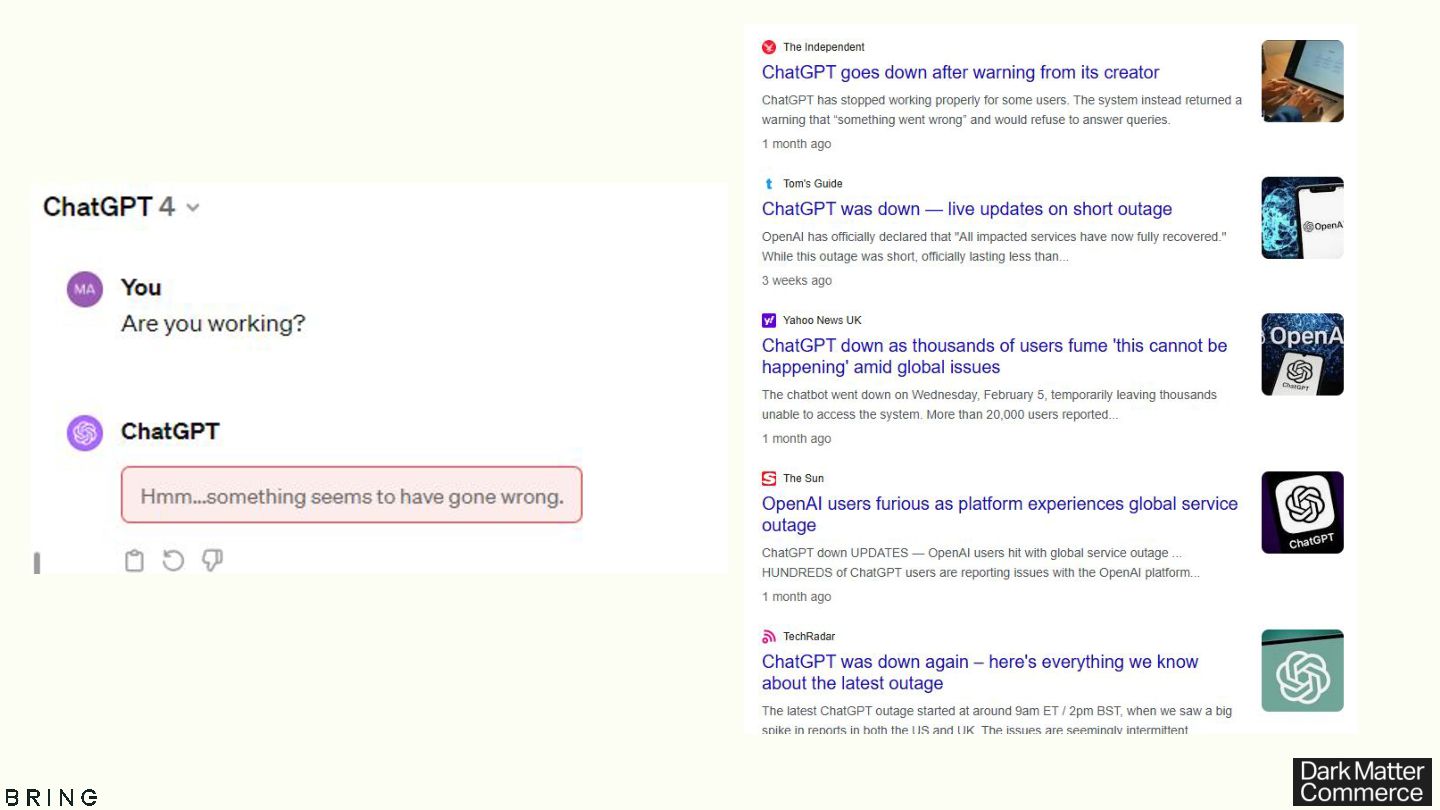Click the TechRadar green logo thumbnail

(1302, 671)
